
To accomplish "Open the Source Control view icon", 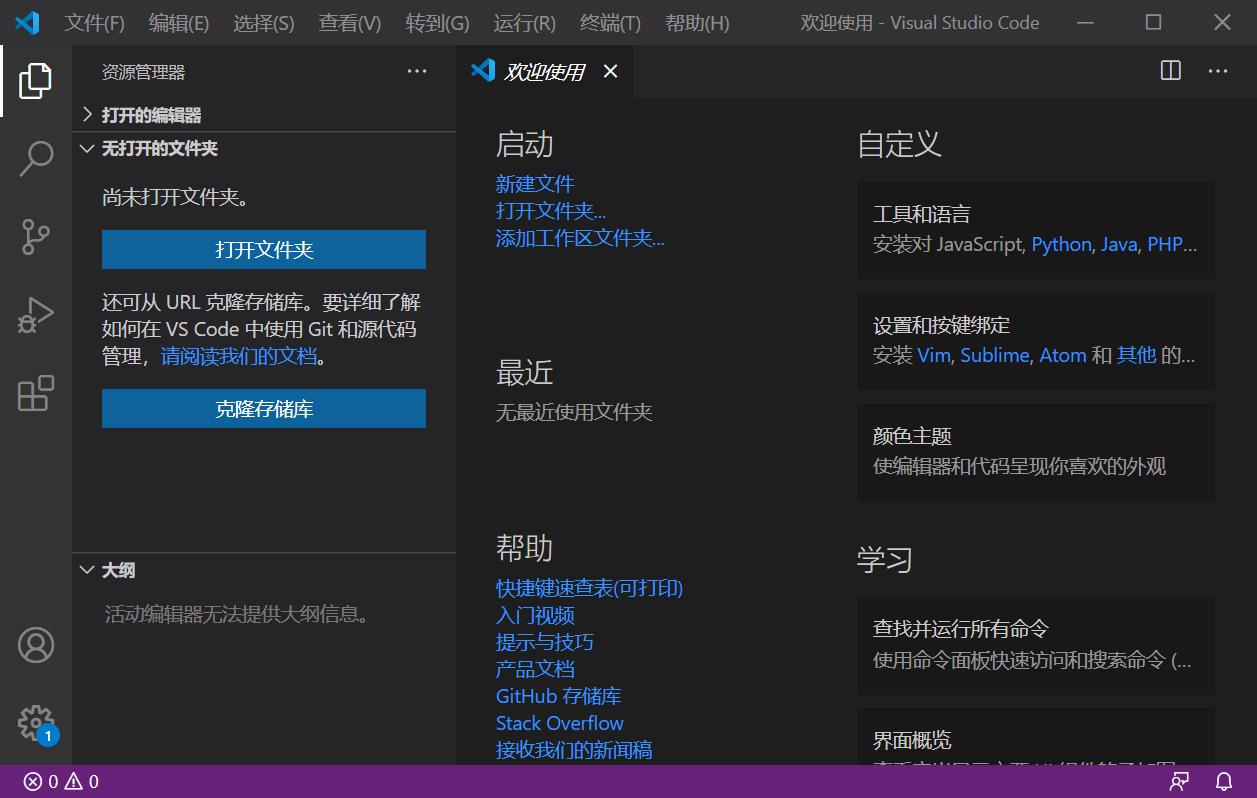I will pyautogui.click(x=36, y=237).
